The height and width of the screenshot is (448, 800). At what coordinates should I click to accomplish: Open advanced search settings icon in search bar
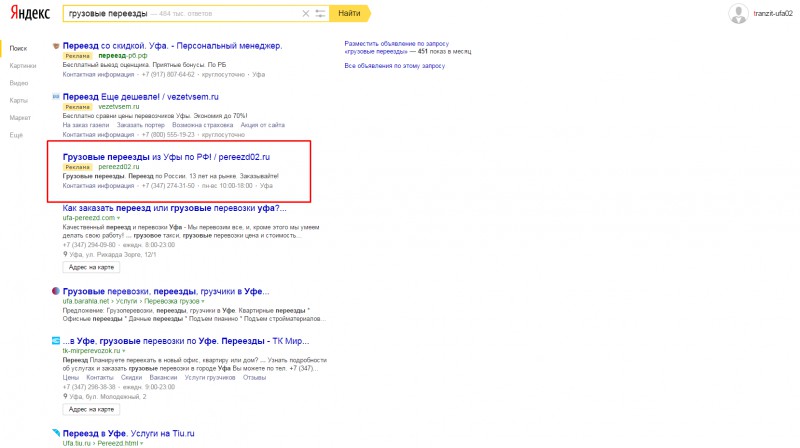point(320,13)
